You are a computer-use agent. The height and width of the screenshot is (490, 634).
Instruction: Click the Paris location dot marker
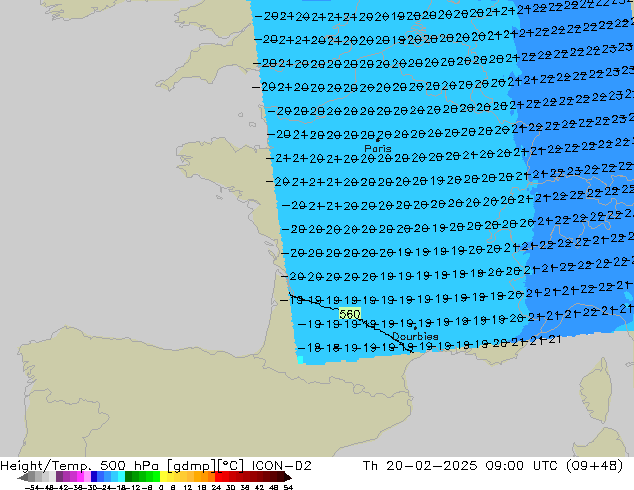378,140
